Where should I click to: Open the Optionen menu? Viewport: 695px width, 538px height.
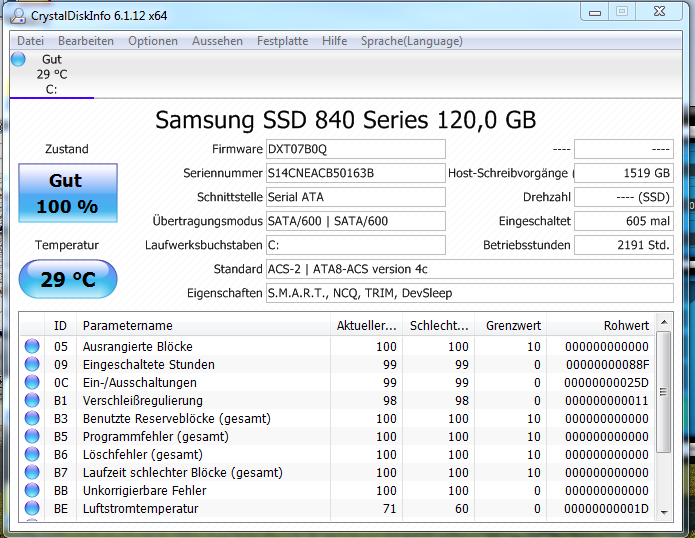(153, 41)
